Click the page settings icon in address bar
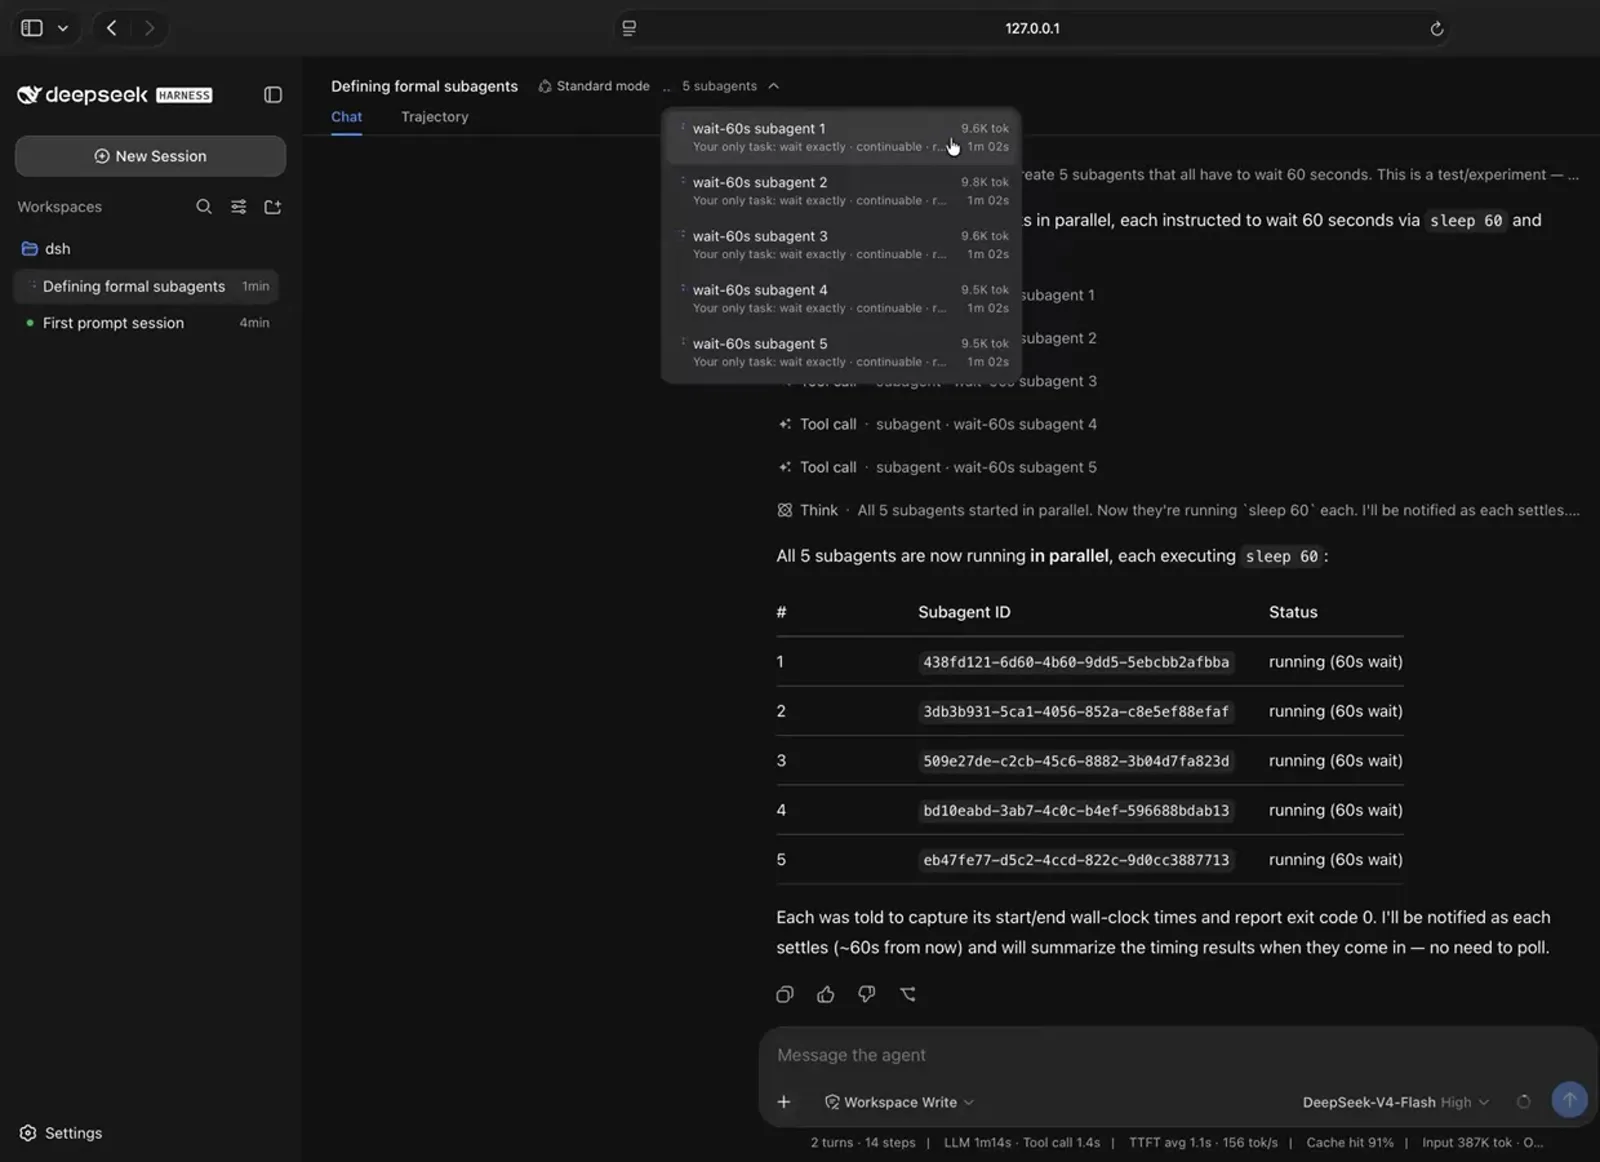Image resolution: width=1600 pixels, height=1162 pixels. point(629,28)
